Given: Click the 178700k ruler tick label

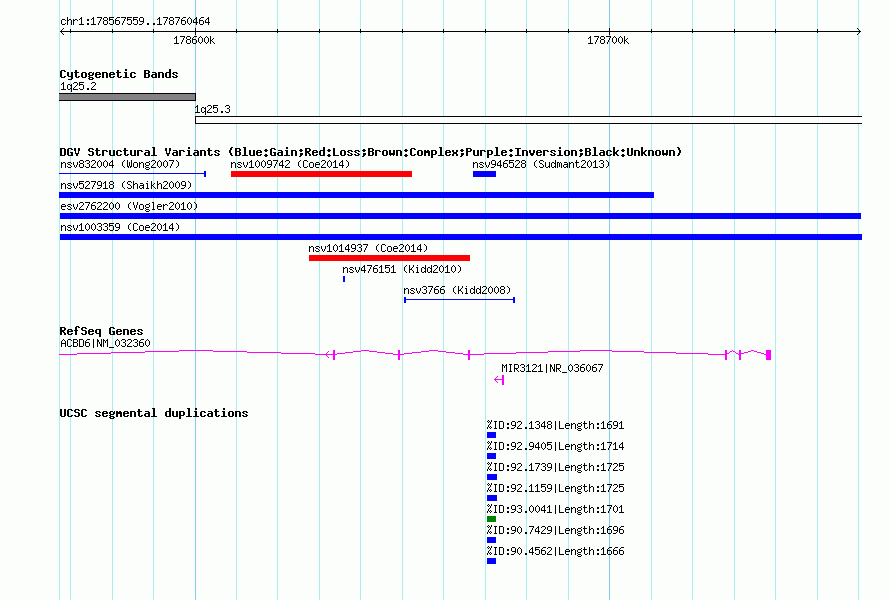Looking at the screenshot, I should pos(608,40).
